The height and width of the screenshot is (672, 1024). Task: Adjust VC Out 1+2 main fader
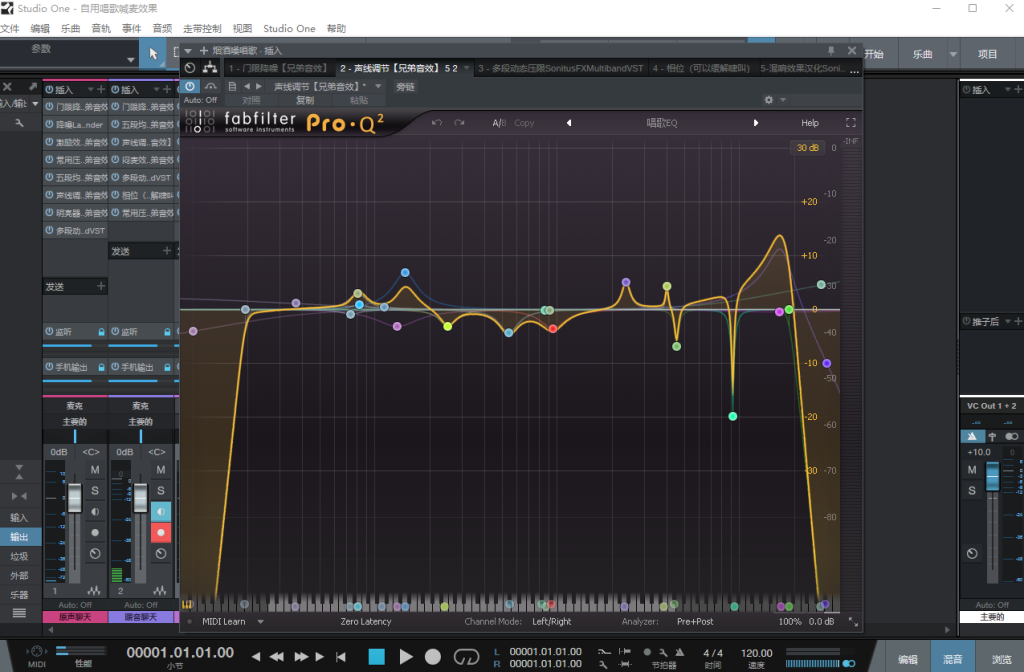tap(993, 477)
